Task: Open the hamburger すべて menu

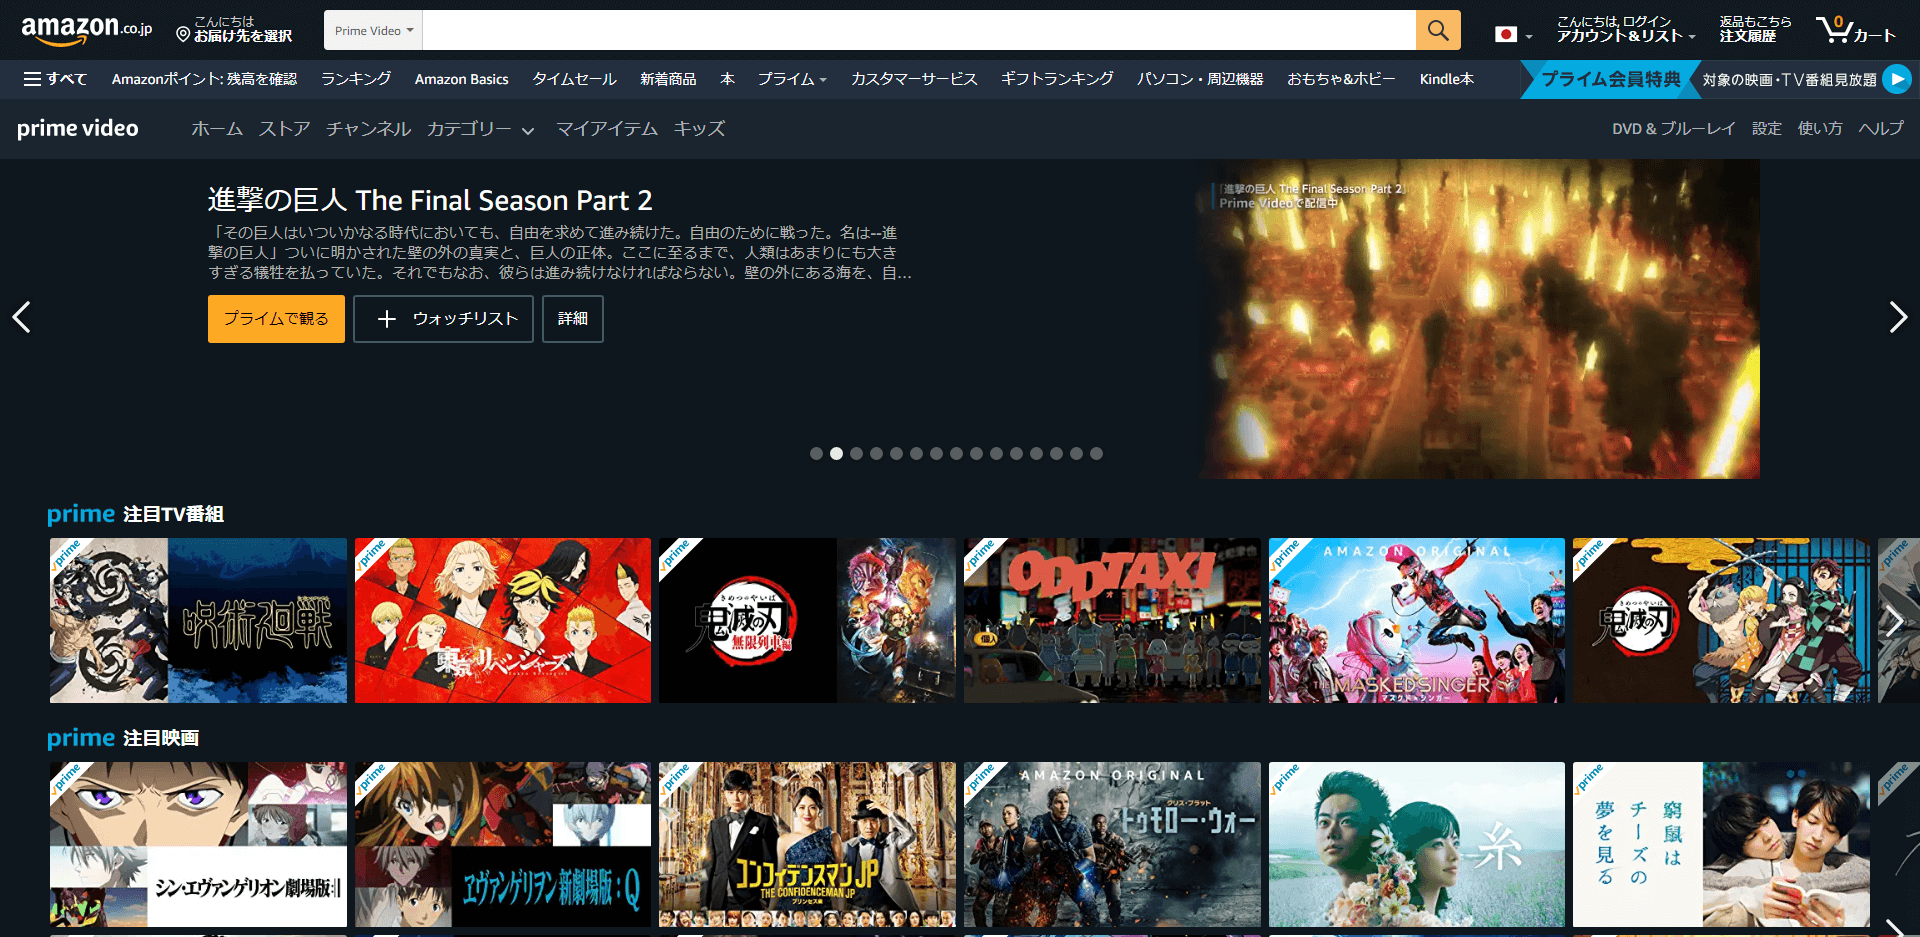Action: click(55, 79)
